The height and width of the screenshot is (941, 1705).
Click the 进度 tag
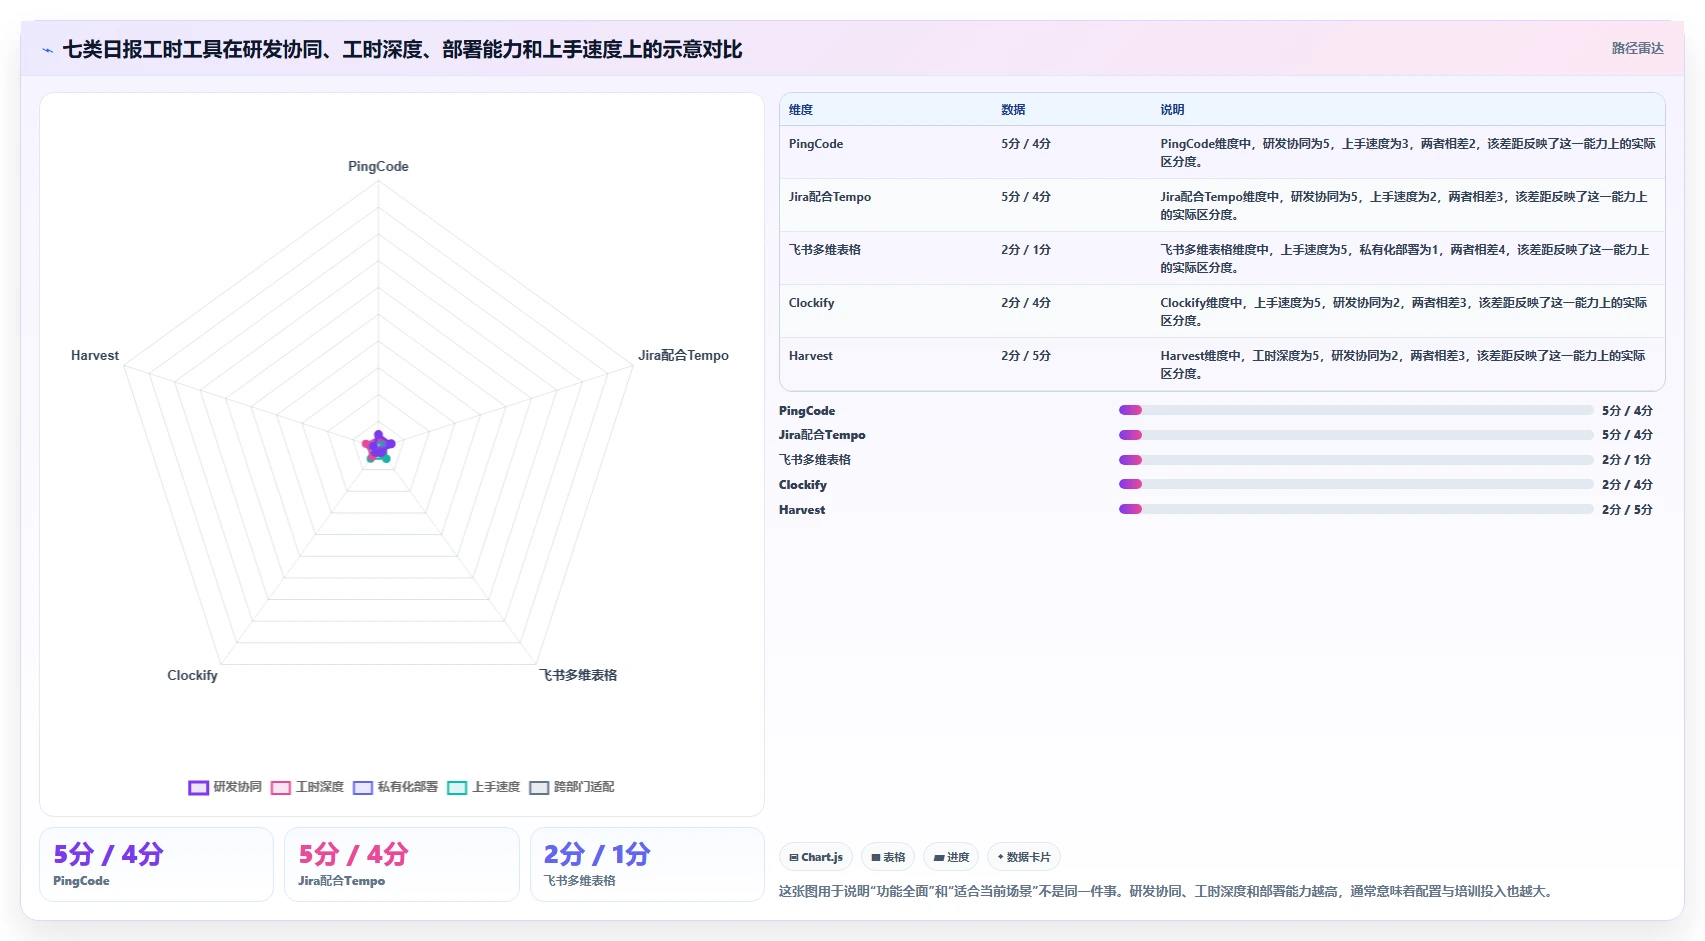[951, 857]
